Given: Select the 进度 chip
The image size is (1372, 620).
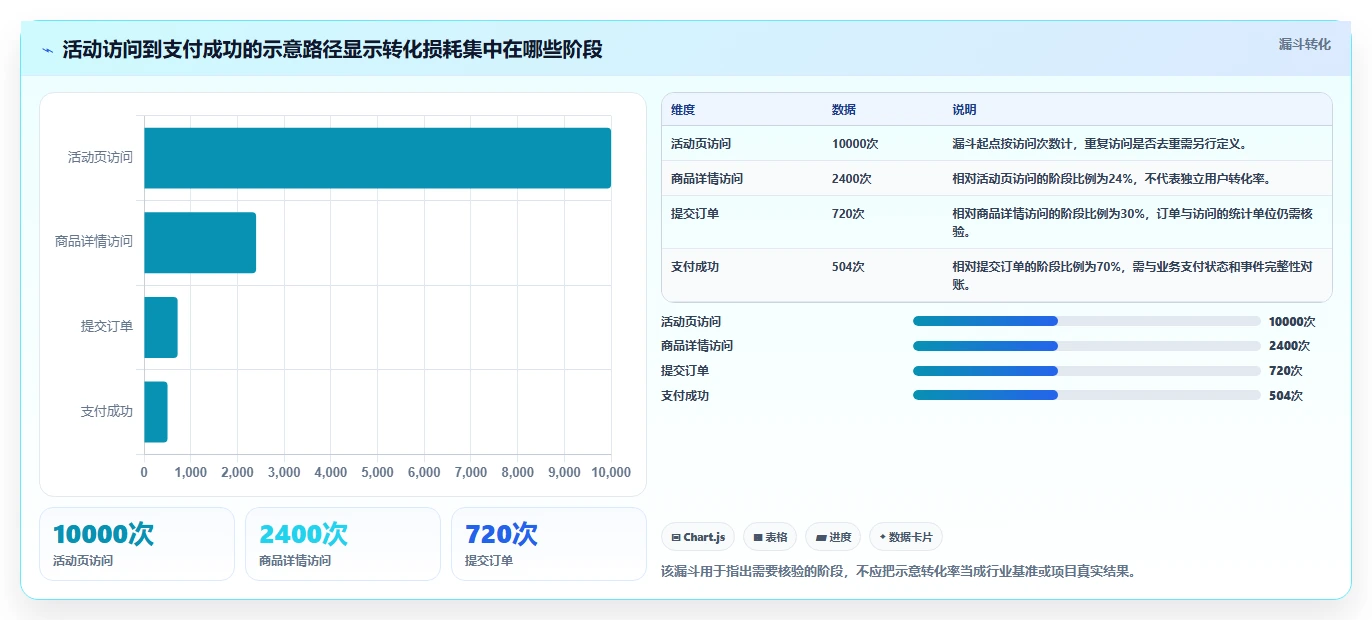Looking at the screenshot, I should (x=833, y=537).
